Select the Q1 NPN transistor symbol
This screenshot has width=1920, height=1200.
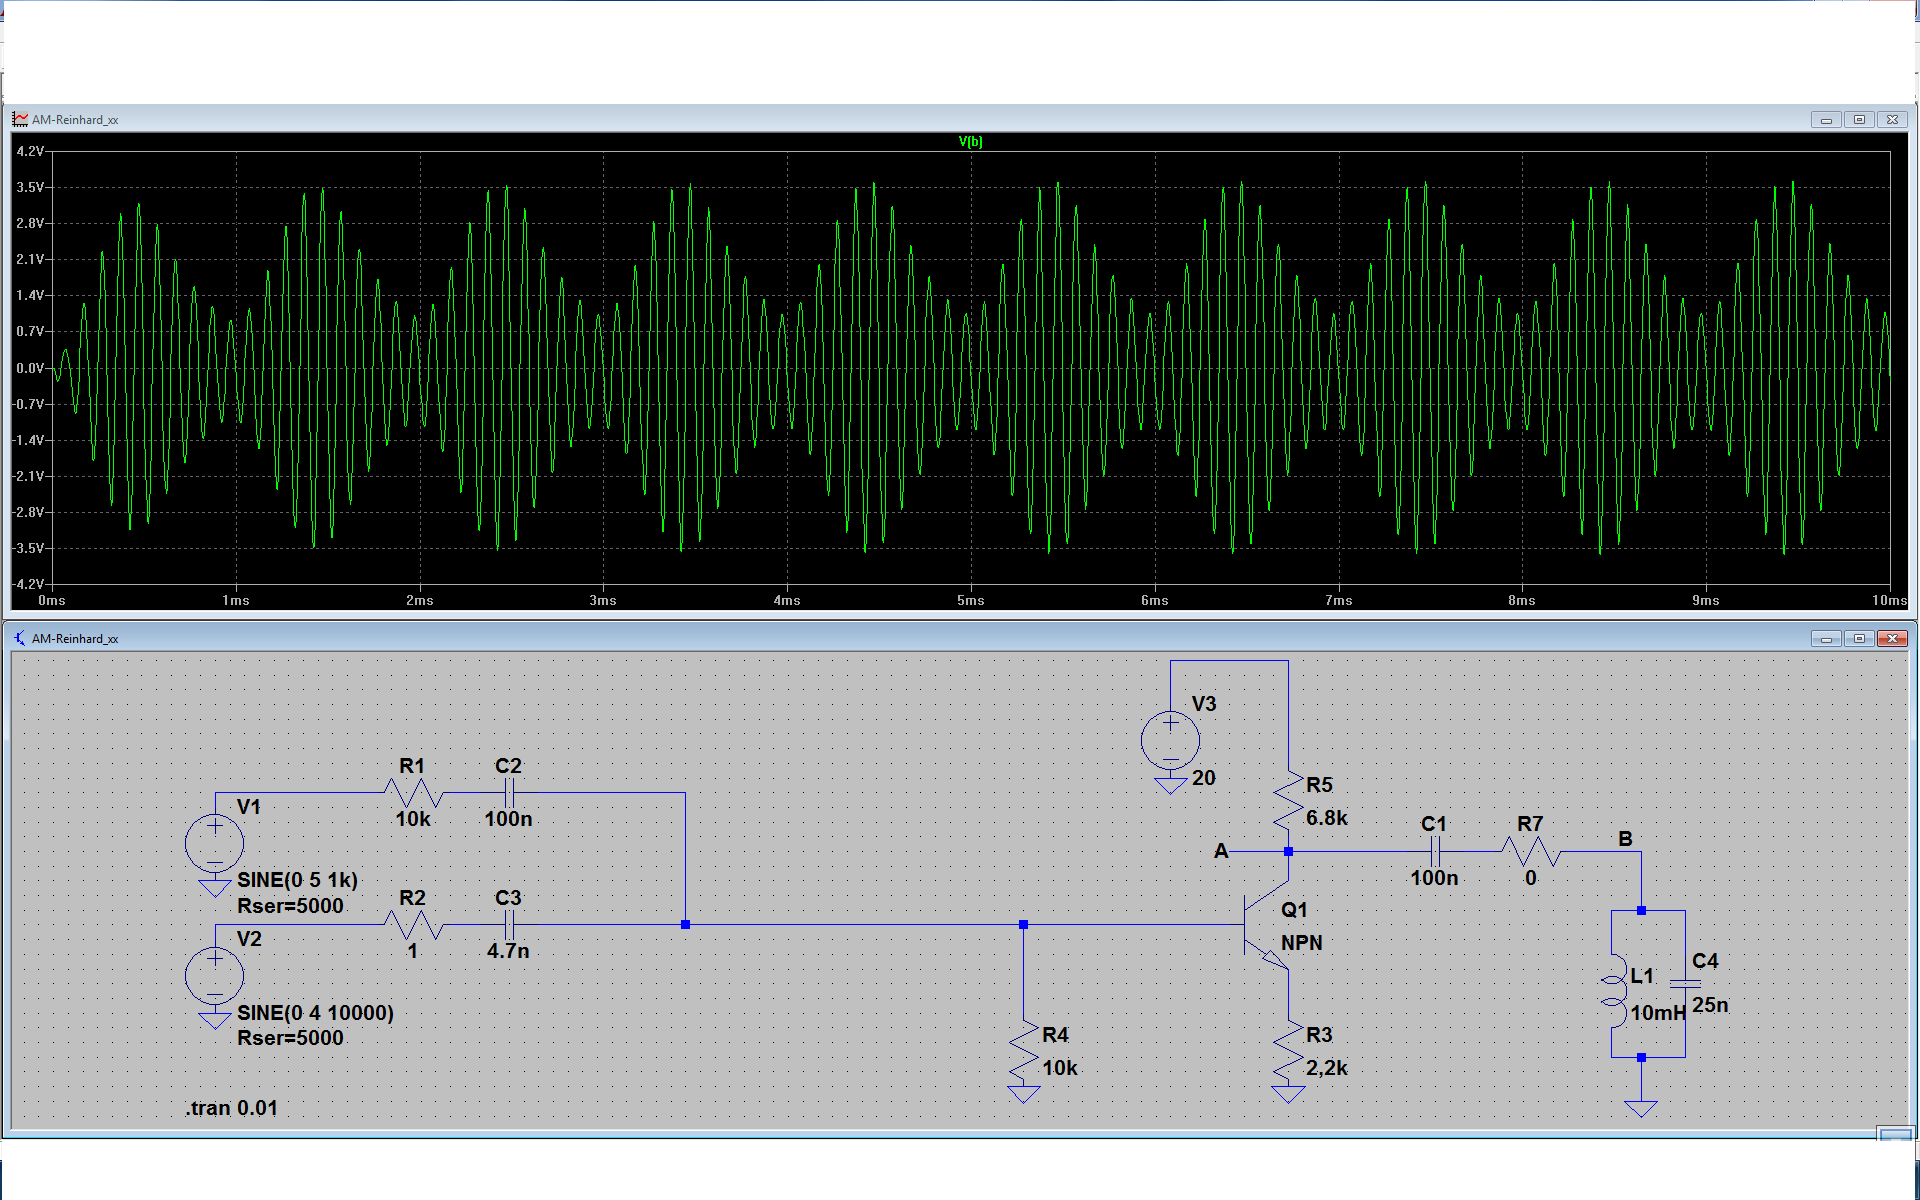(x=1266, y=925)
